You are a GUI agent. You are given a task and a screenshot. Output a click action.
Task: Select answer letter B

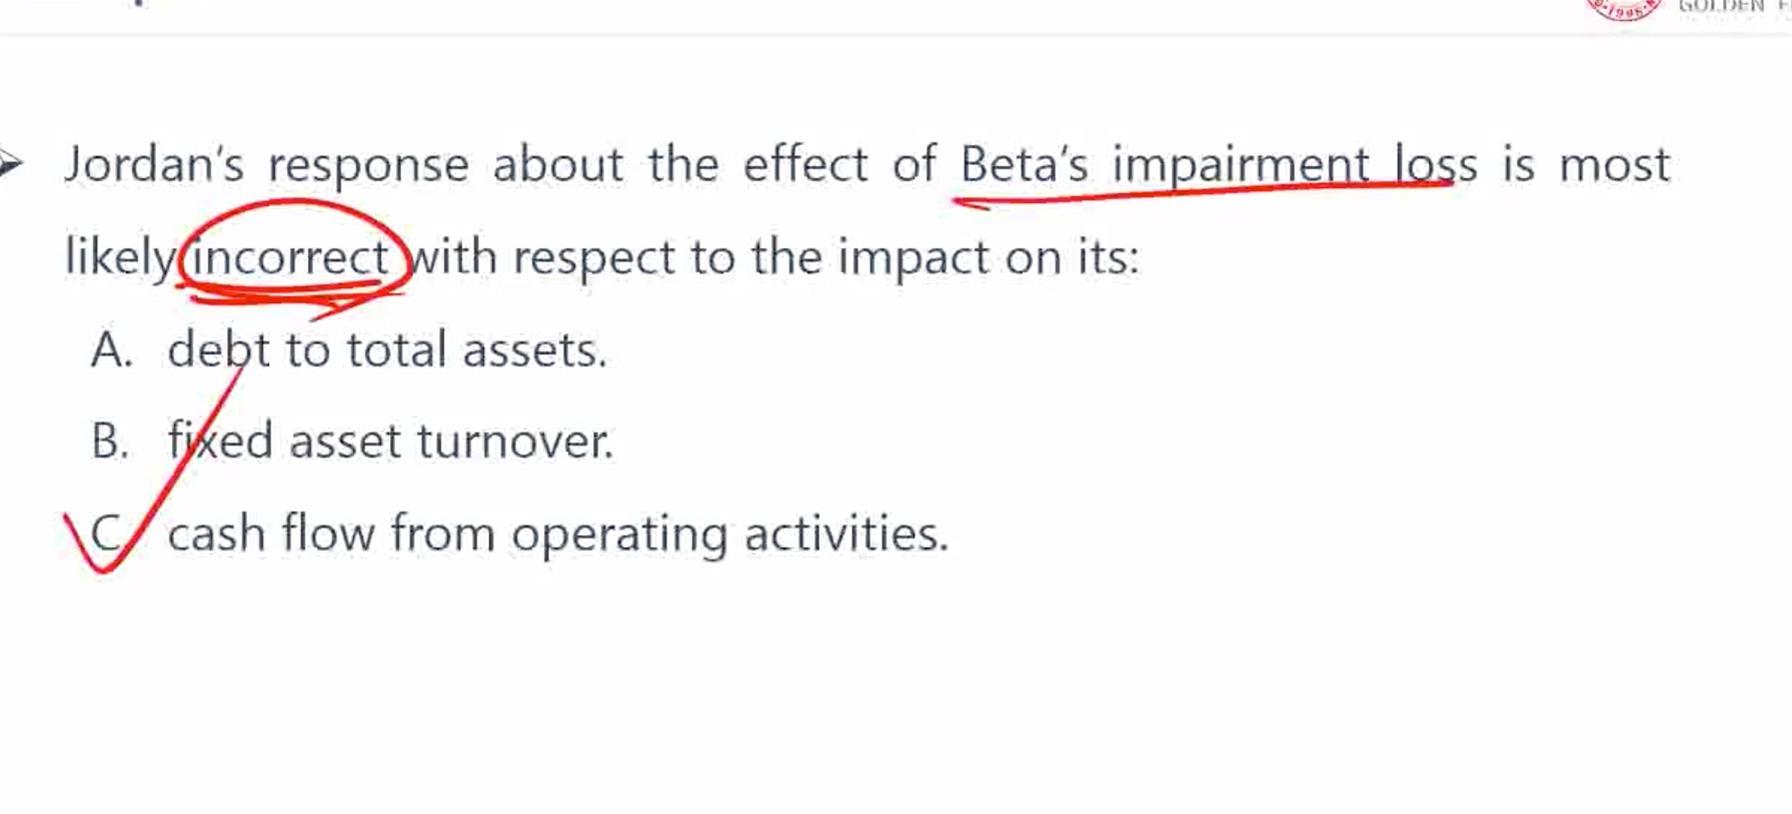(110, 441)
